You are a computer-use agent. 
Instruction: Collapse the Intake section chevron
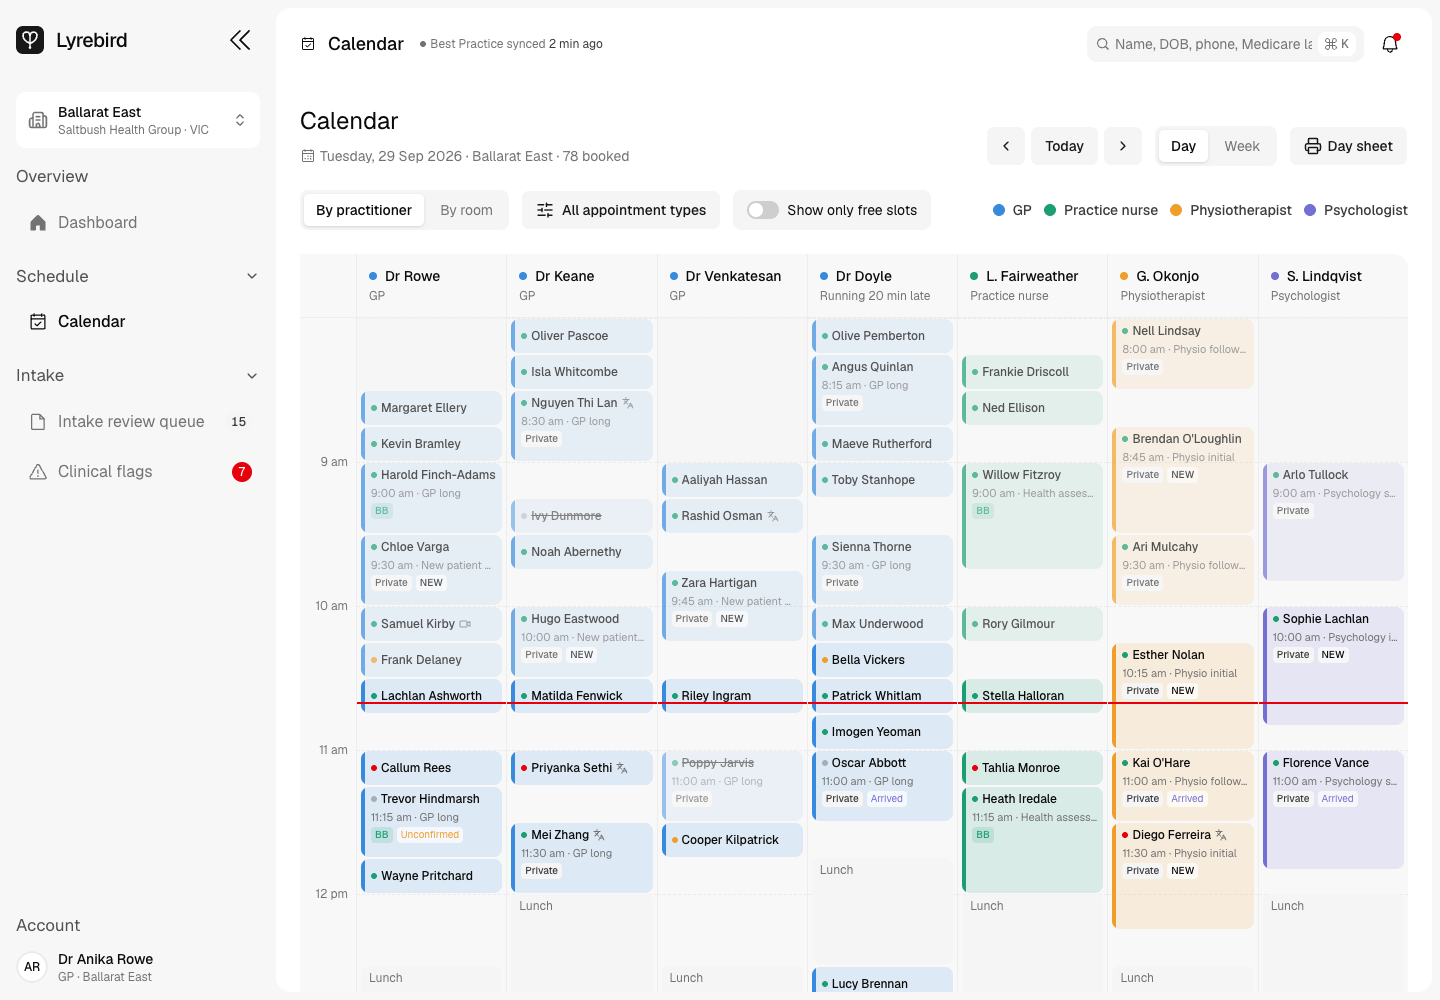point(252,376)
